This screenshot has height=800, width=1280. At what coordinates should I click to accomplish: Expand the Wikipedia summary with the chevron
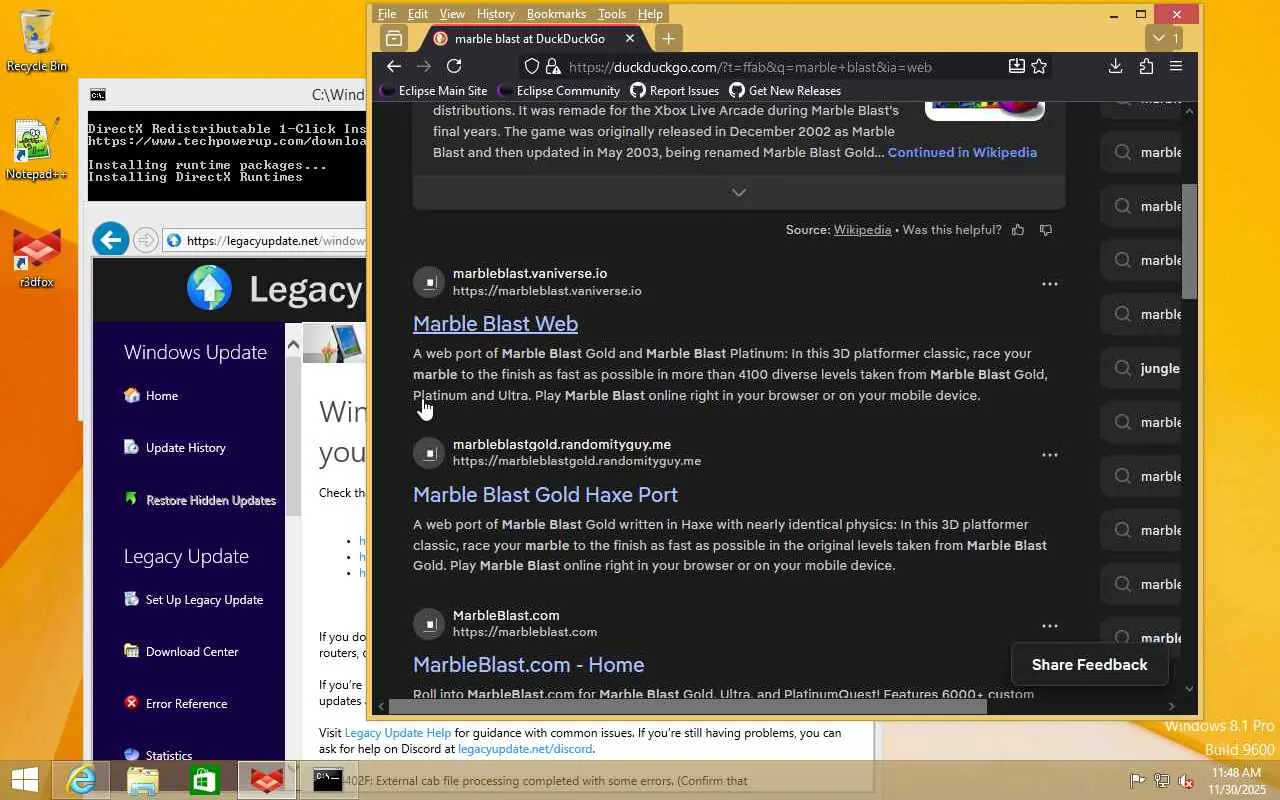point(739,192)
